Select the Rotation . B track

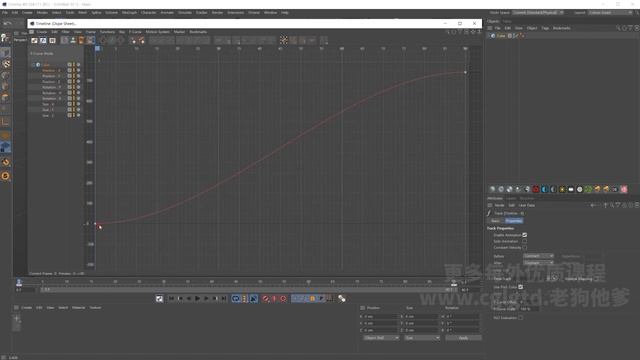(x=51, y=98)
